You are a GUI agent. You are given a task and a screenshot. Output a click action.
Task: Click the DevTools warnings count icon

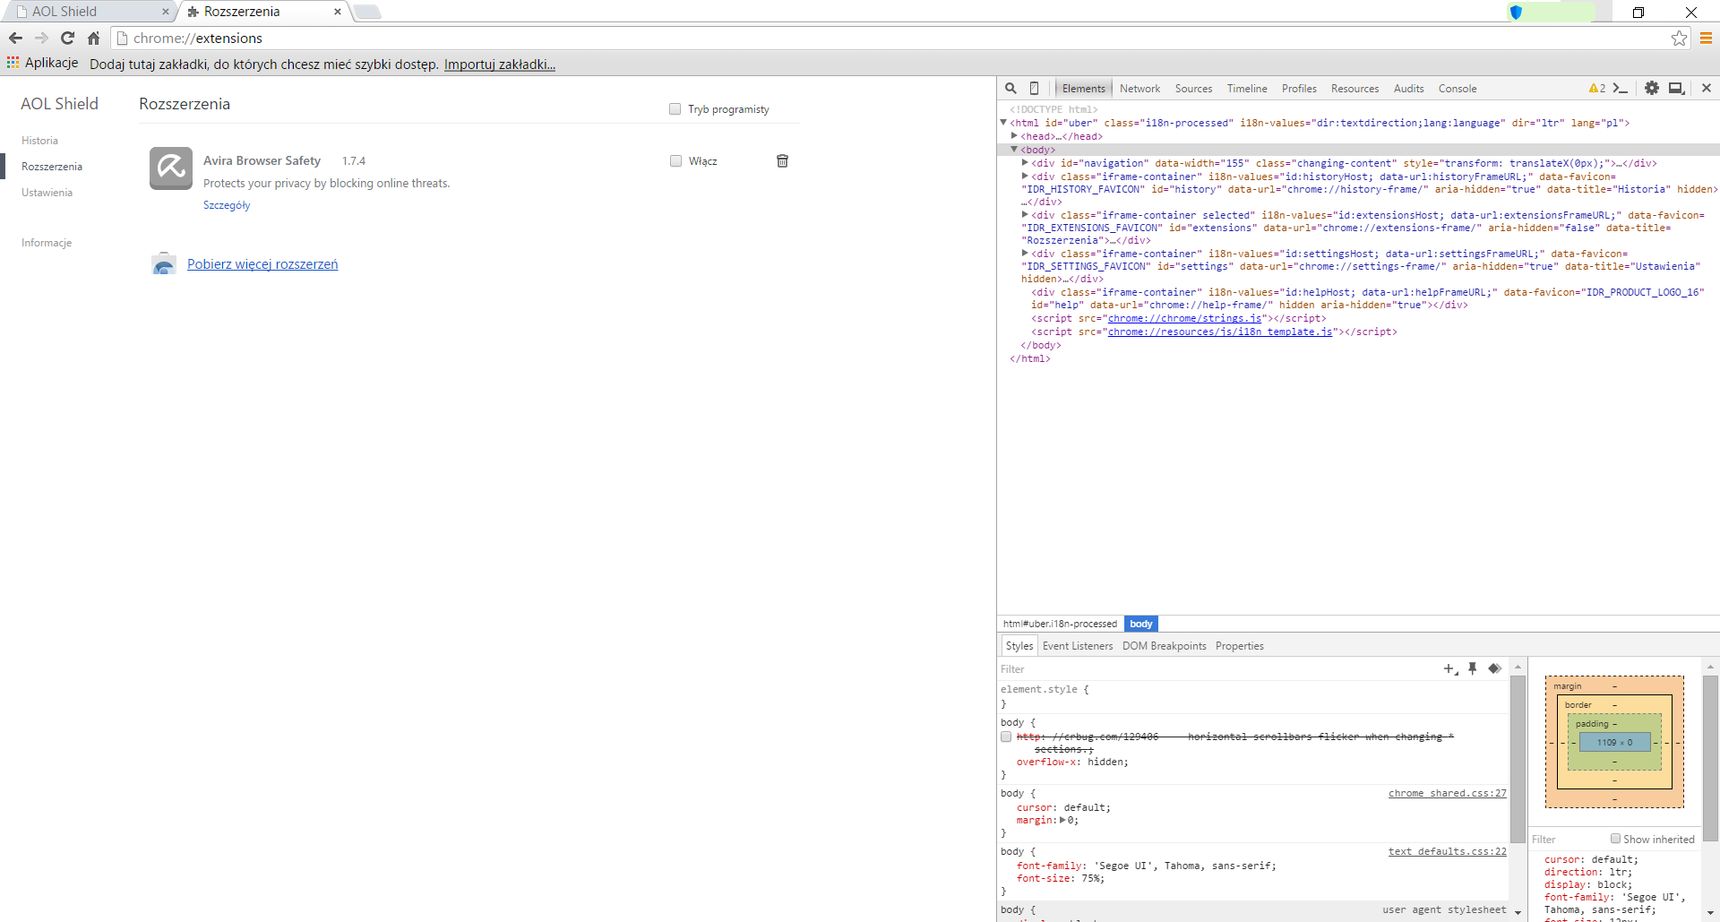[x=1597, y=88]
